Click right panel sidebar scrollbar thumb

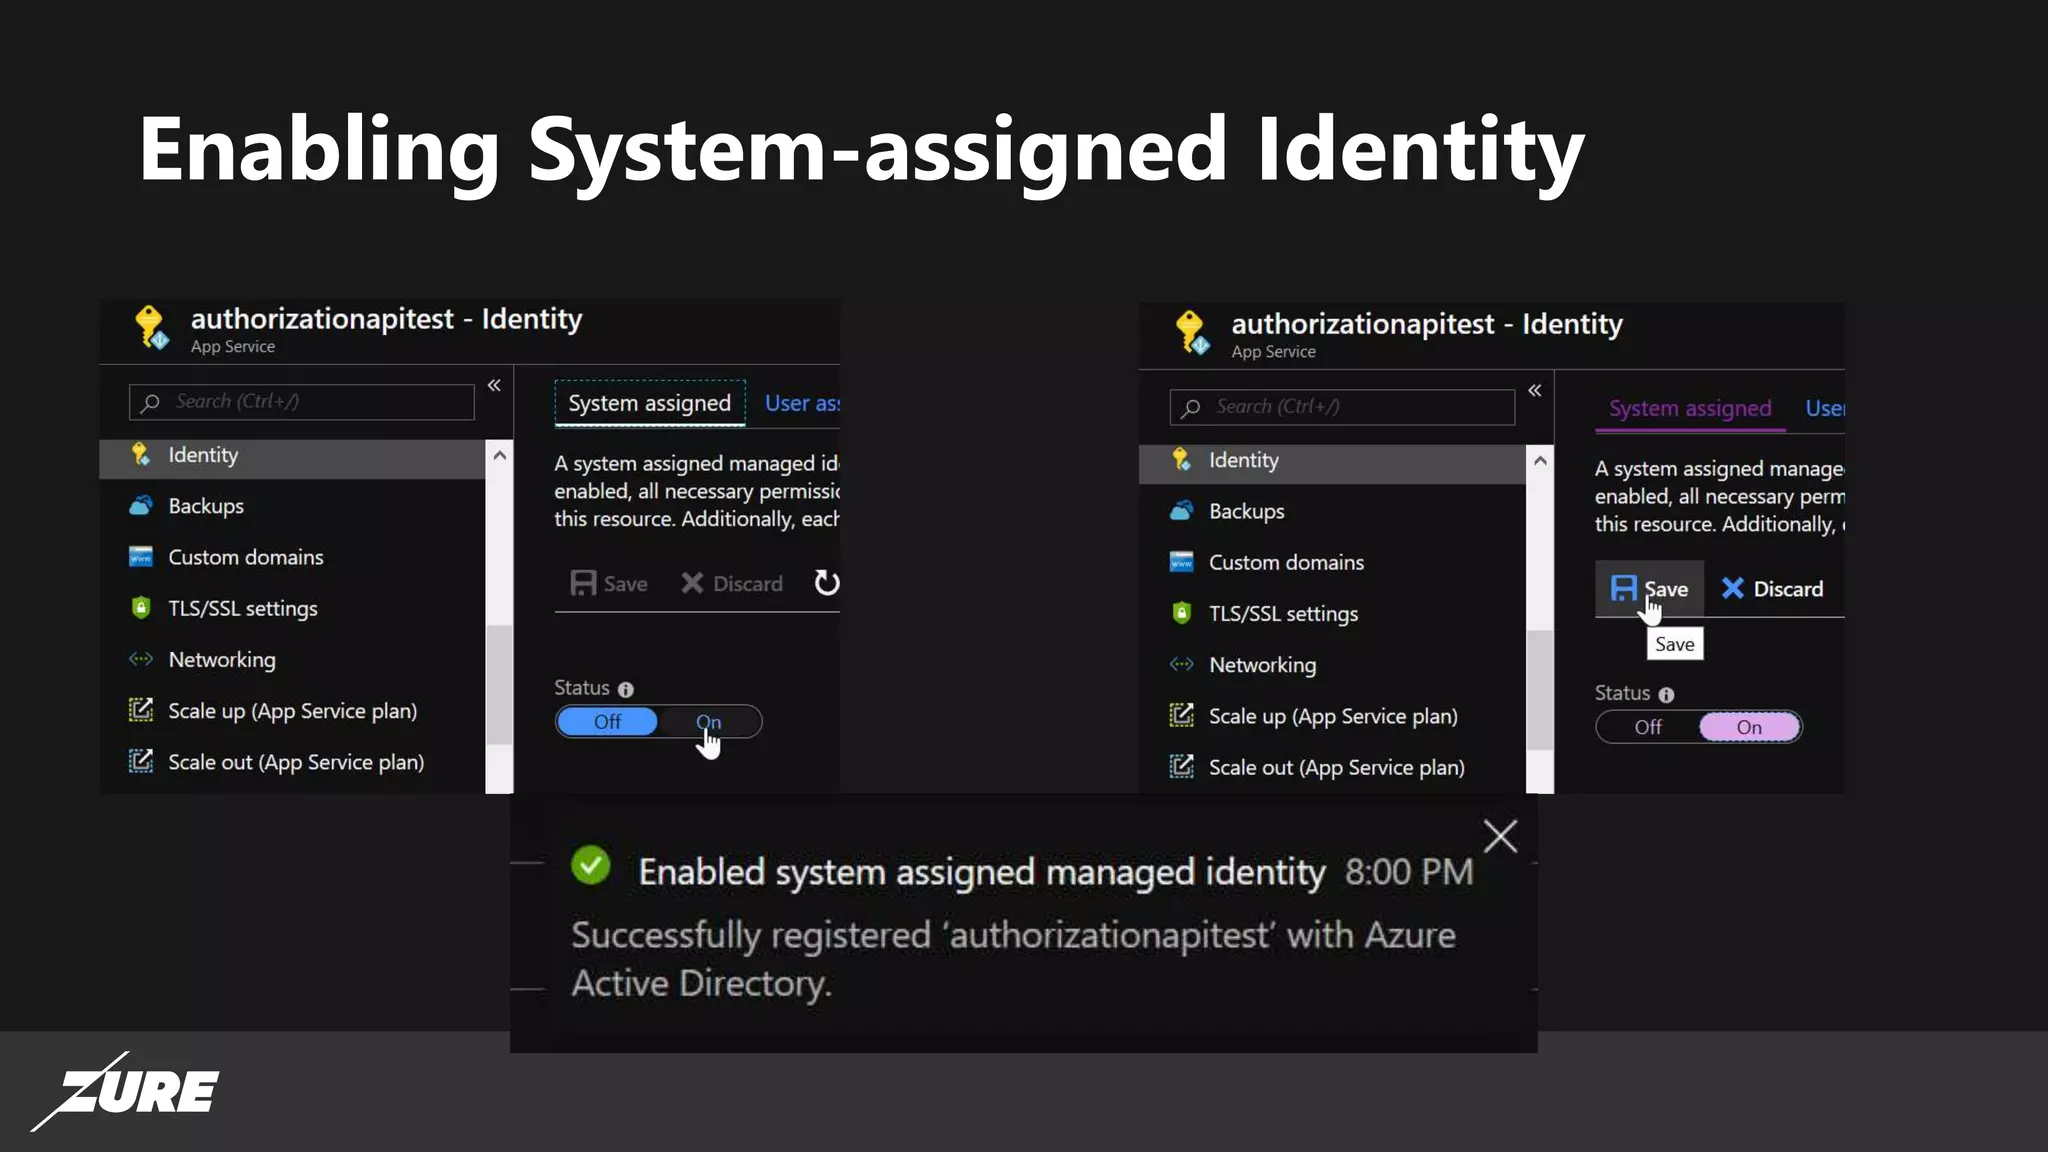1540,690
